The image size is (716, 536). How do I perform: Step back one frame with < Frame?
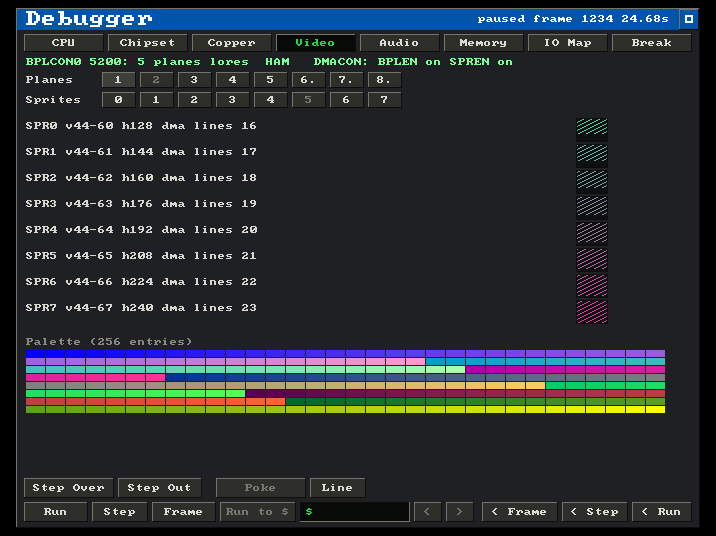click(x=520, y=512)
